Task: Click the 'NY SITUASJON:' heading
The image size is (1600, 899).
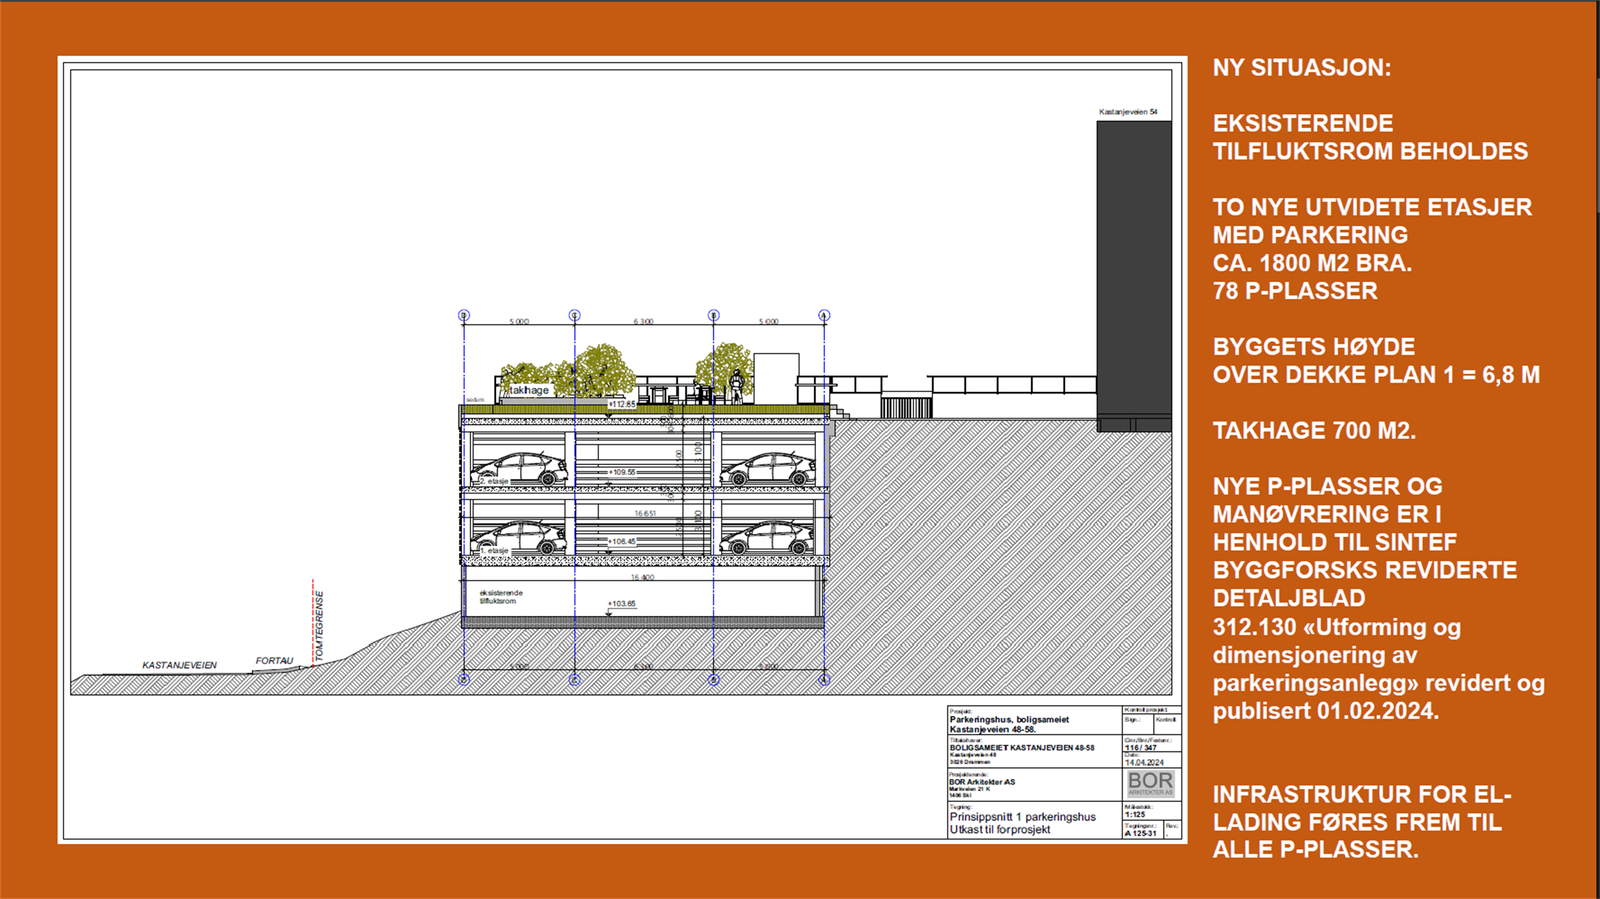Action: 1302,68
